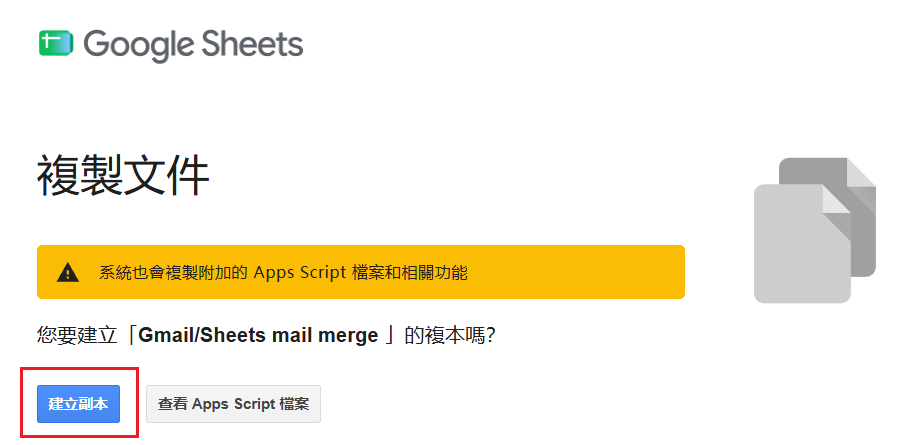Screen dimensions: 909x445
Task: Click the black warning triangle icon
Action: point(68,272)
